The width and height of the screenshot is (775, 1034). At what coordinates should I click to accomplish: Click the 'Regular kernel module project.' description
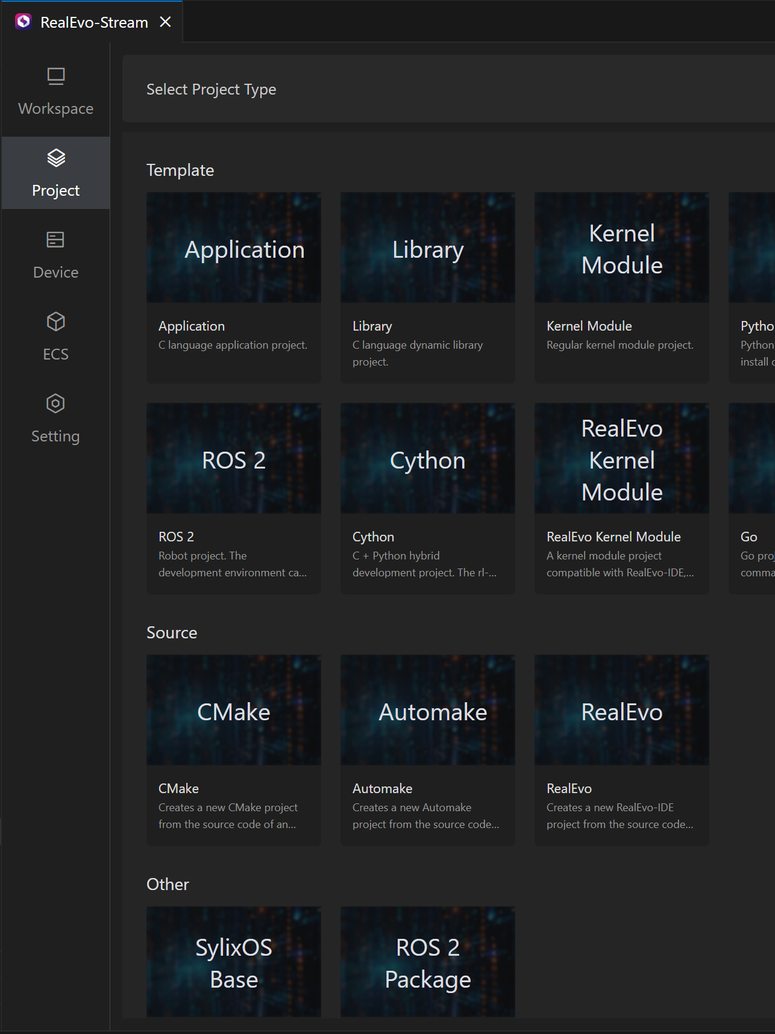620,345
